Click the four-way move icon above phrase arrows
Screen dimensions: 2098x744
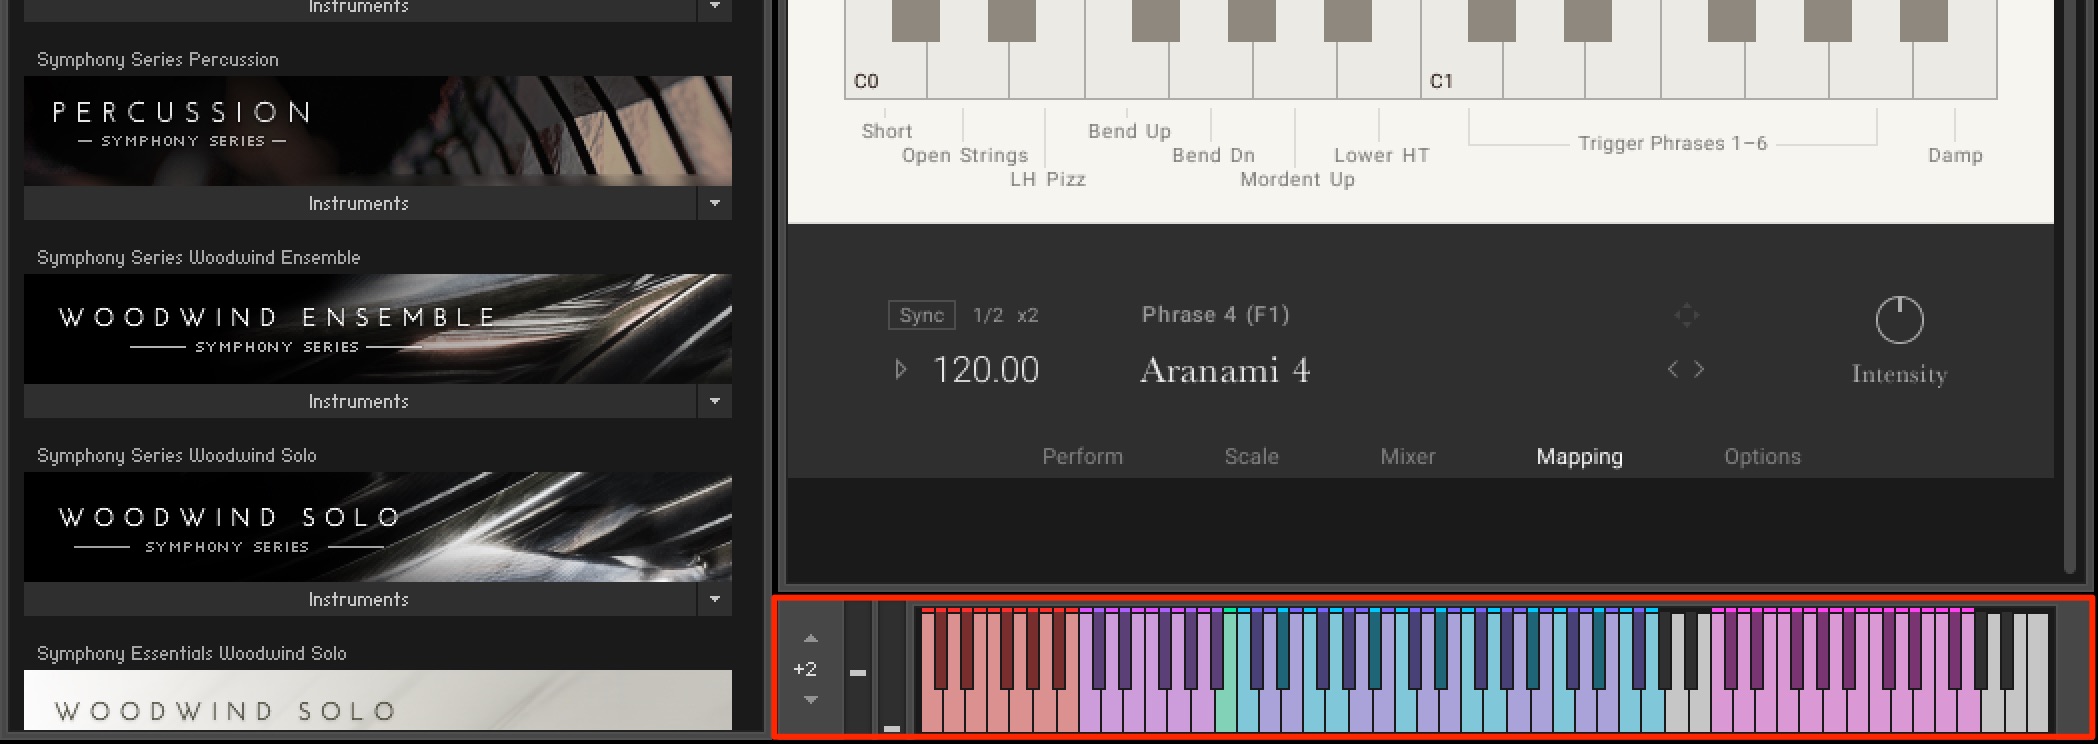point(1687,315)
